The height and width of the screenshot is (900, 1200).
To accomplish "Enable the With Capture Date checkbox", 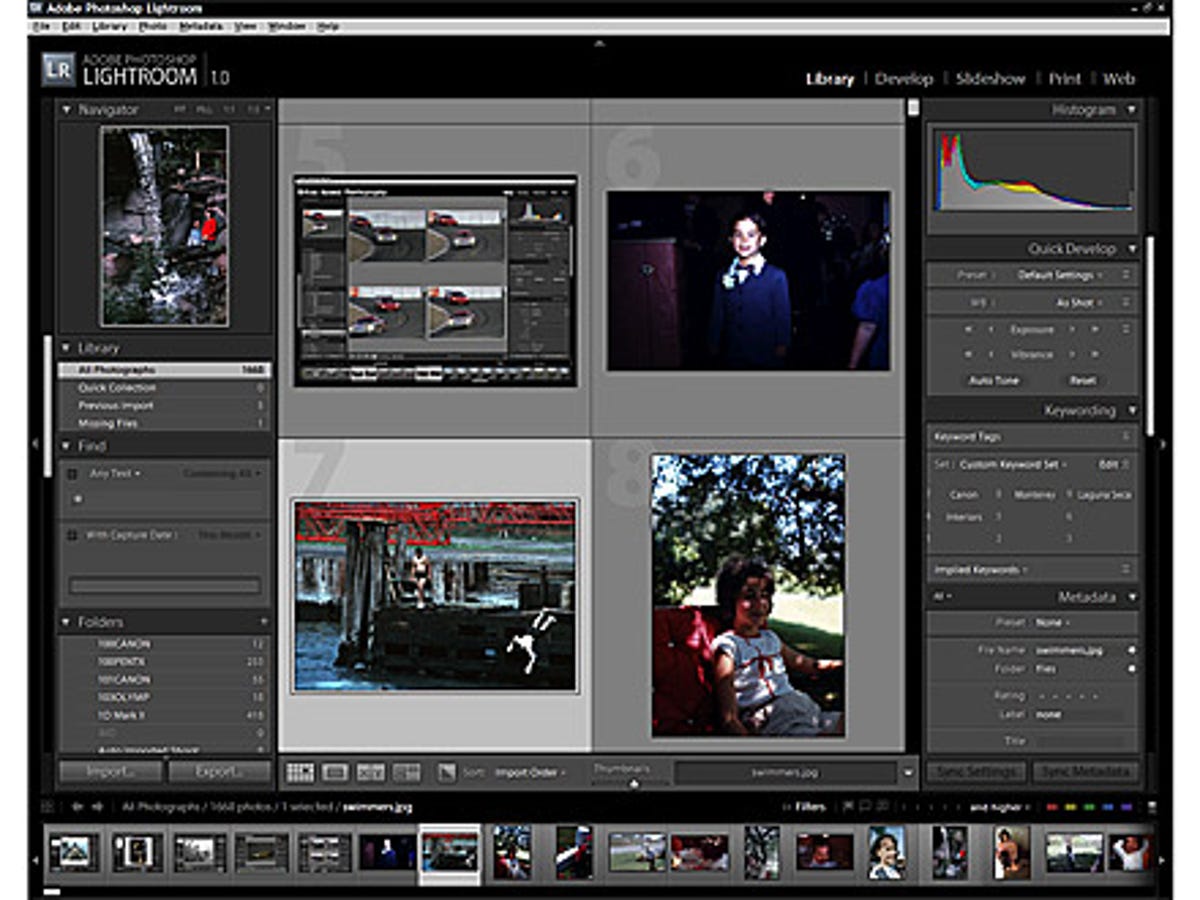I will coord(72,536).
